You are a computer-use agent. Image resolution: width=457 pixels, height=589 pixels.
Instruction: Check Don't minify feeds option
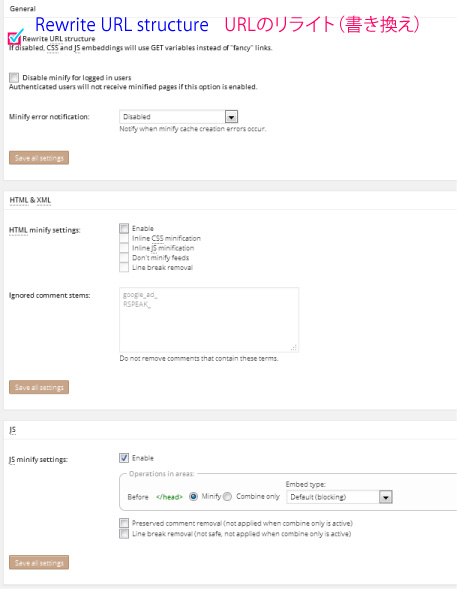click(x=124, y=258)
